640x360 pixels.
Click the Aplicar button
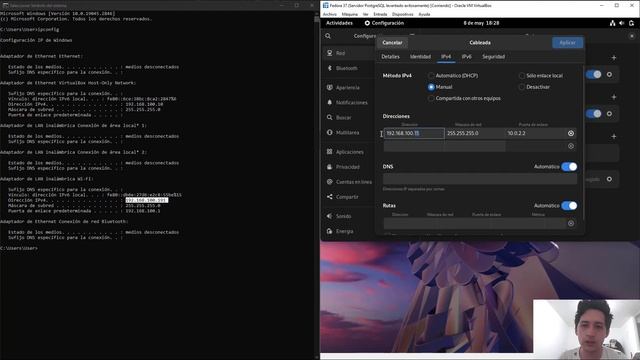point(567,42)
